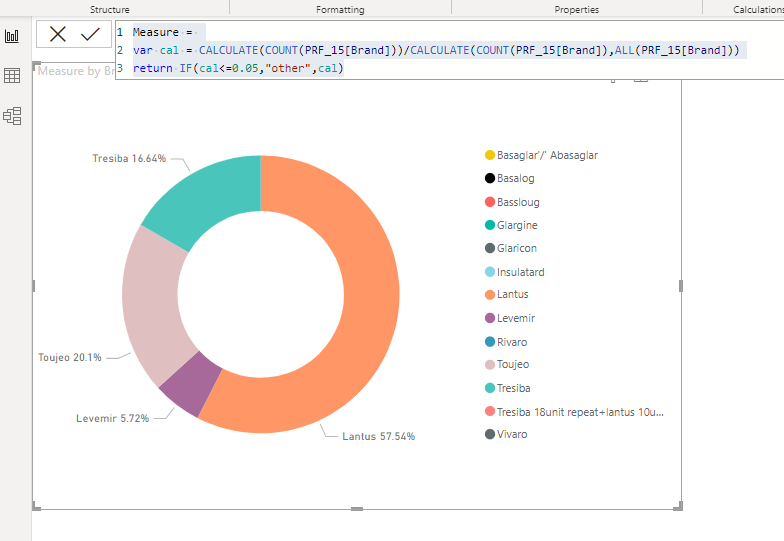The image size is (784, 541).
Task: Select the Lantus legend entry
Action: 507,294
